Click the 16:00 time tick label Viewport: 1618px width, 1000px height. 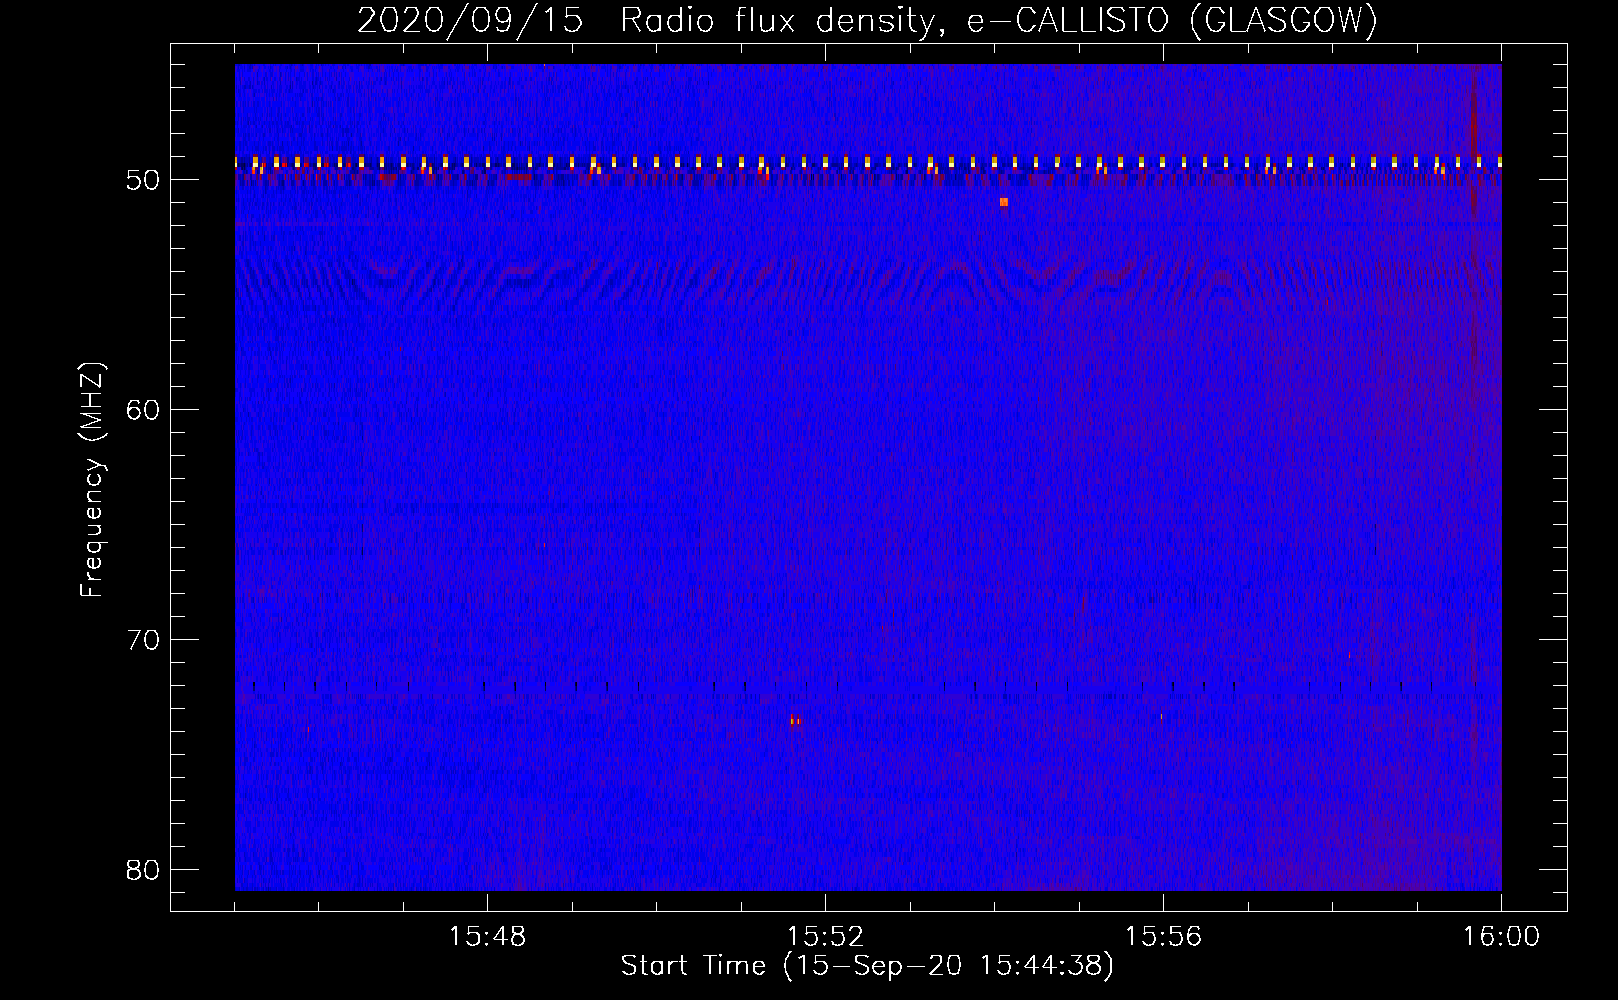pos(1501,937)
